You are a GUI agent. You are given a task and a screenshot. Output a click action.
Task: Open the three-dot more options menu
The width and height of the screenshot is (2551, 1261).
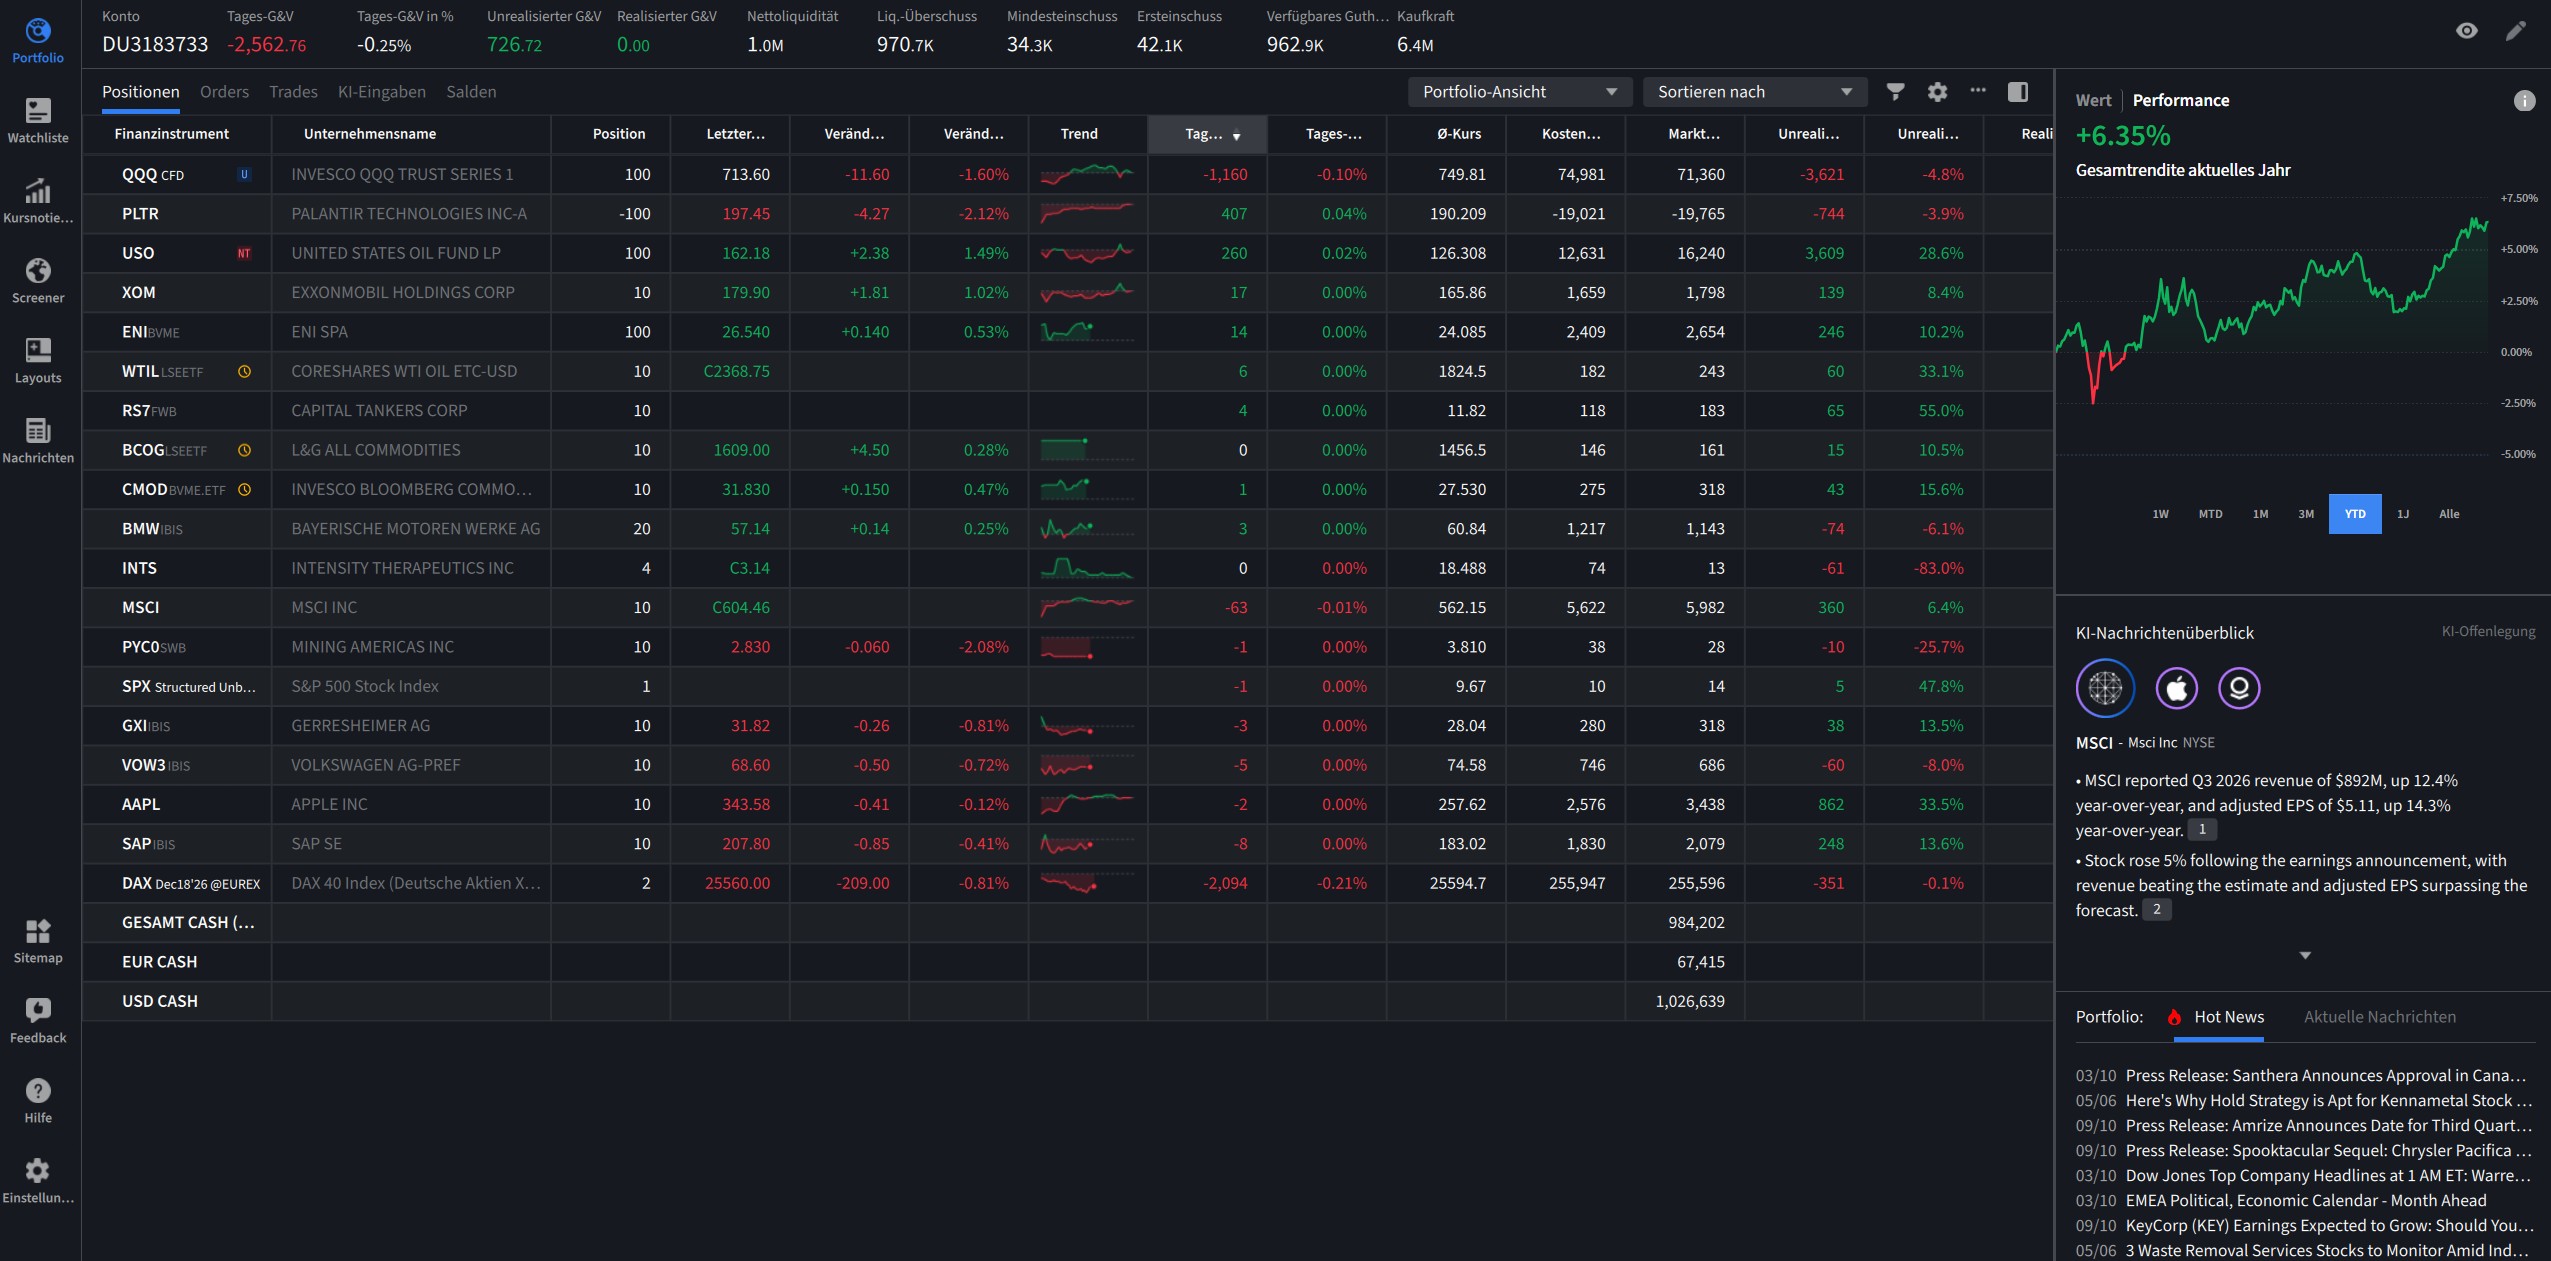(x=1978, y=90)
